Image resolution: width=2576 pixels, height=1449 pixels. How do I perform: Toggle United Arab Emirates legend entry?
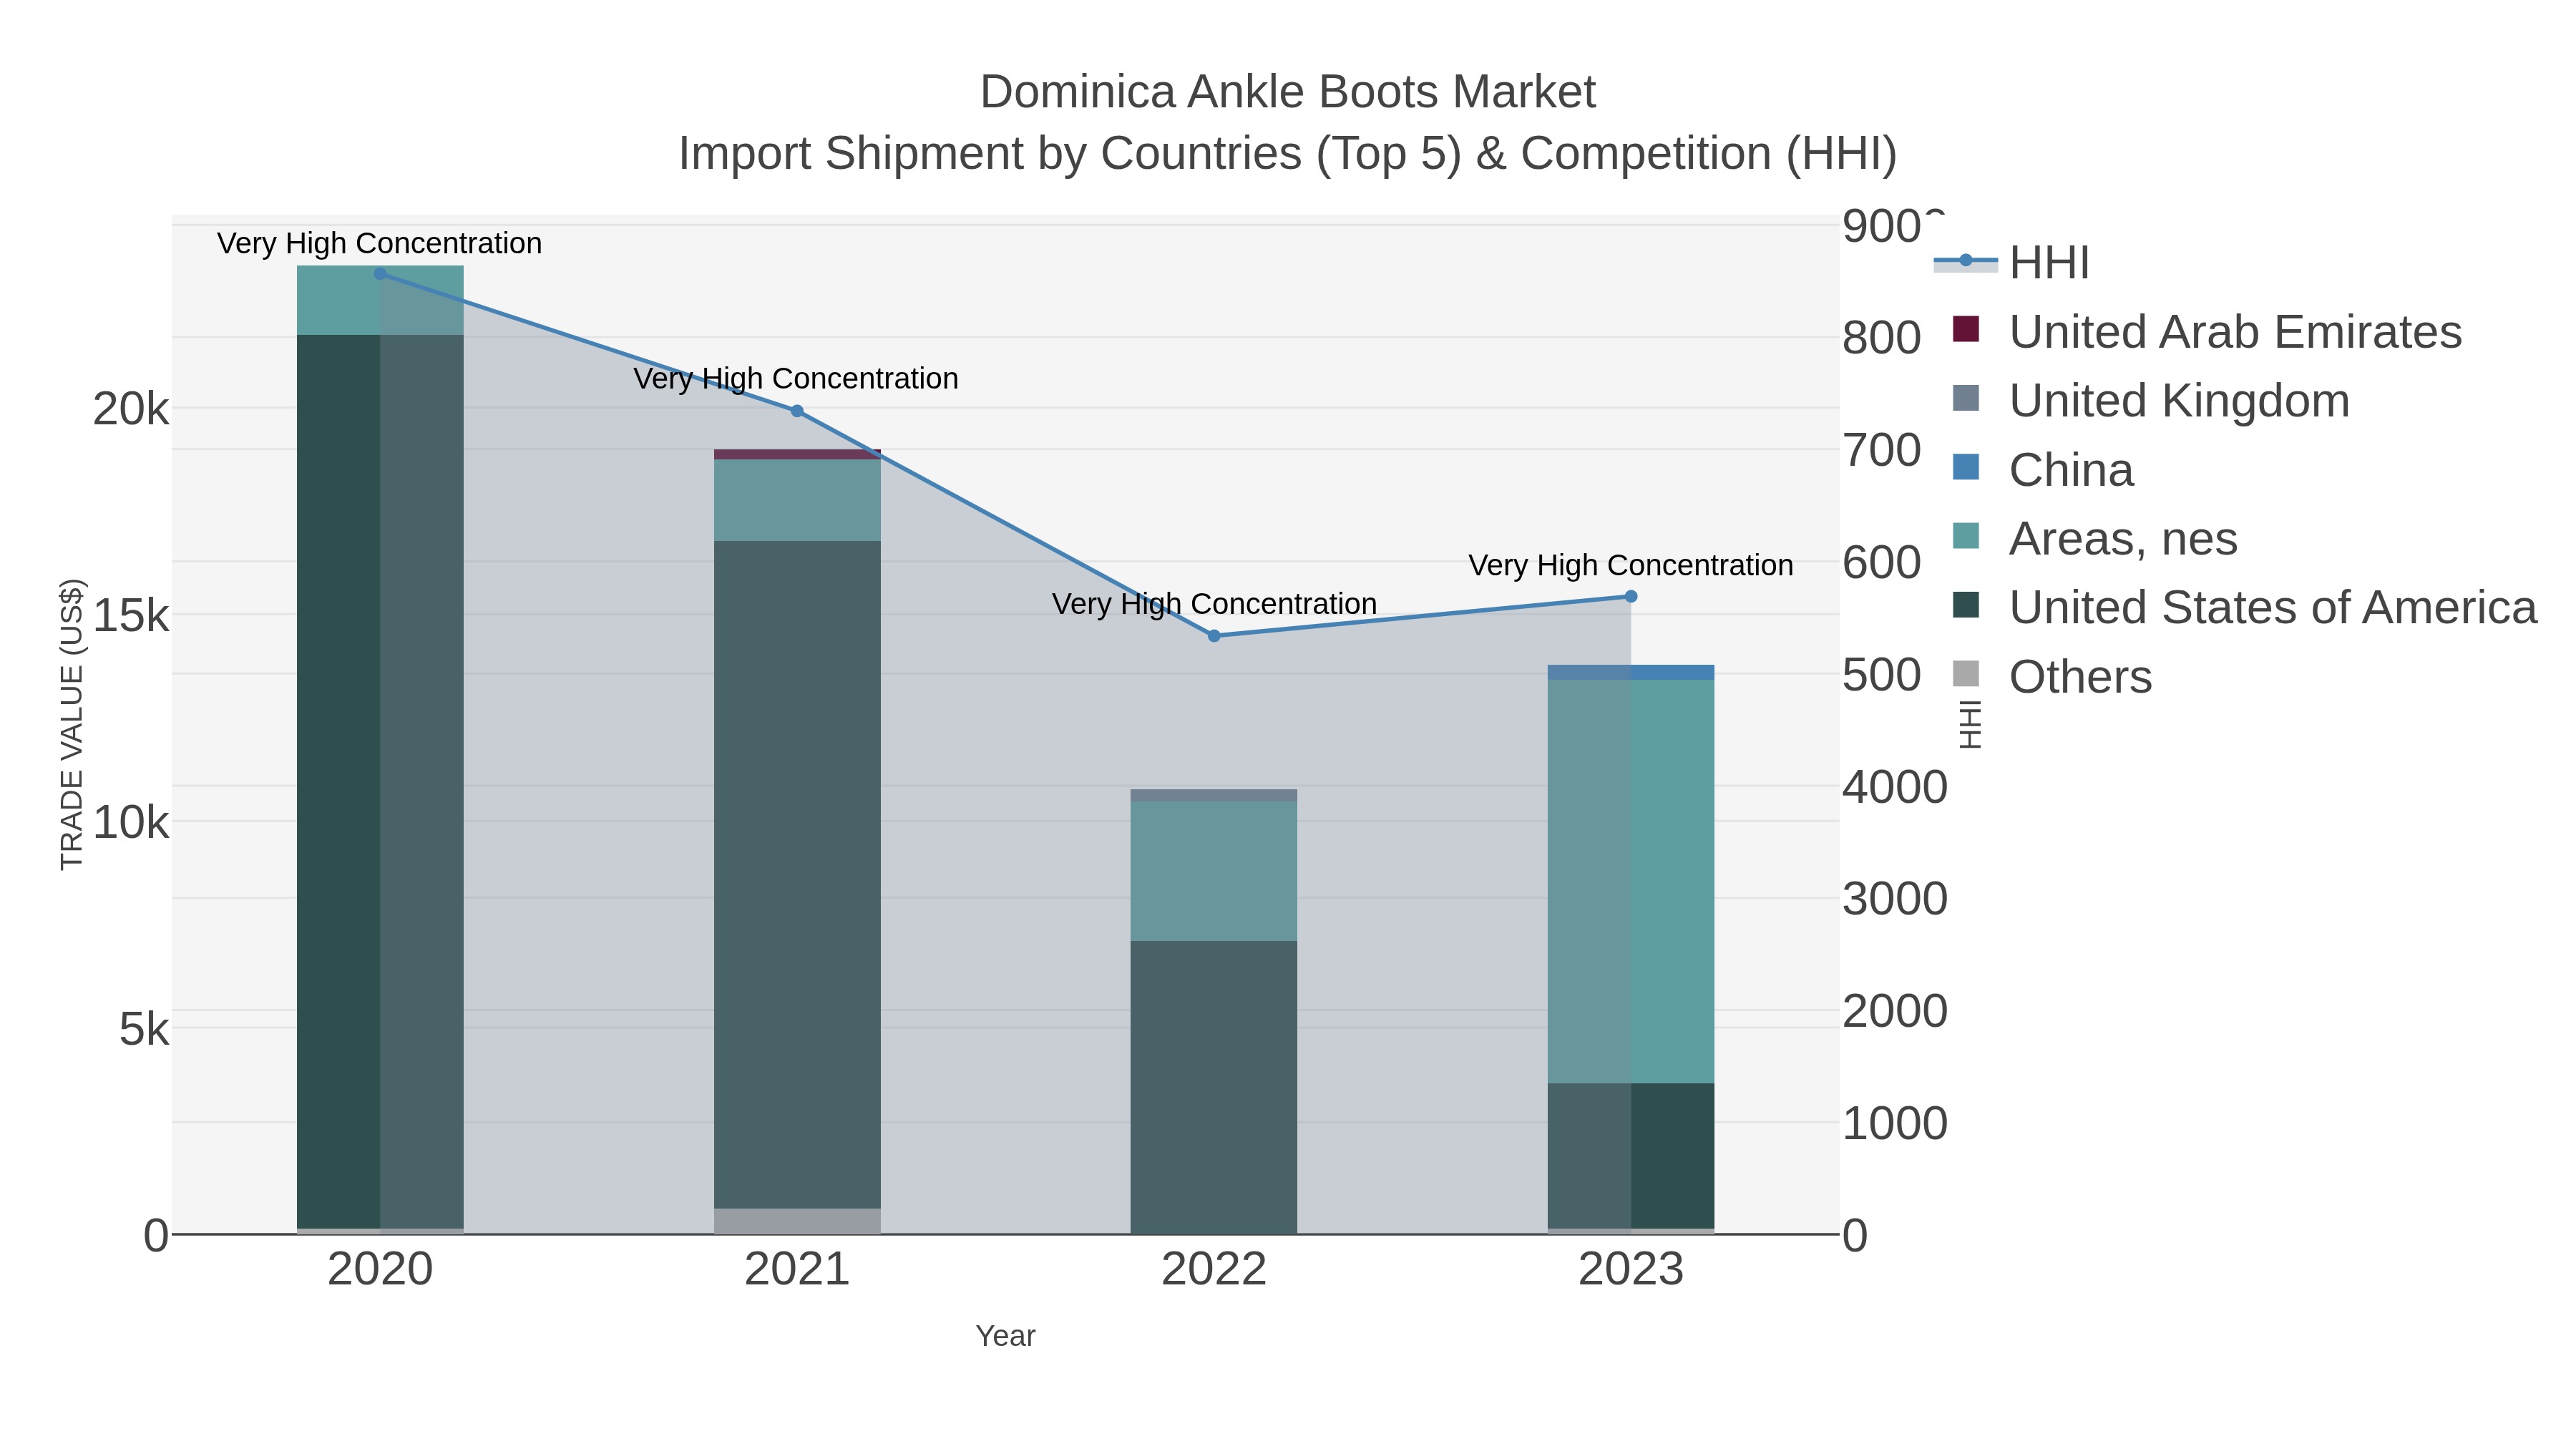(x=2208, y=332)
